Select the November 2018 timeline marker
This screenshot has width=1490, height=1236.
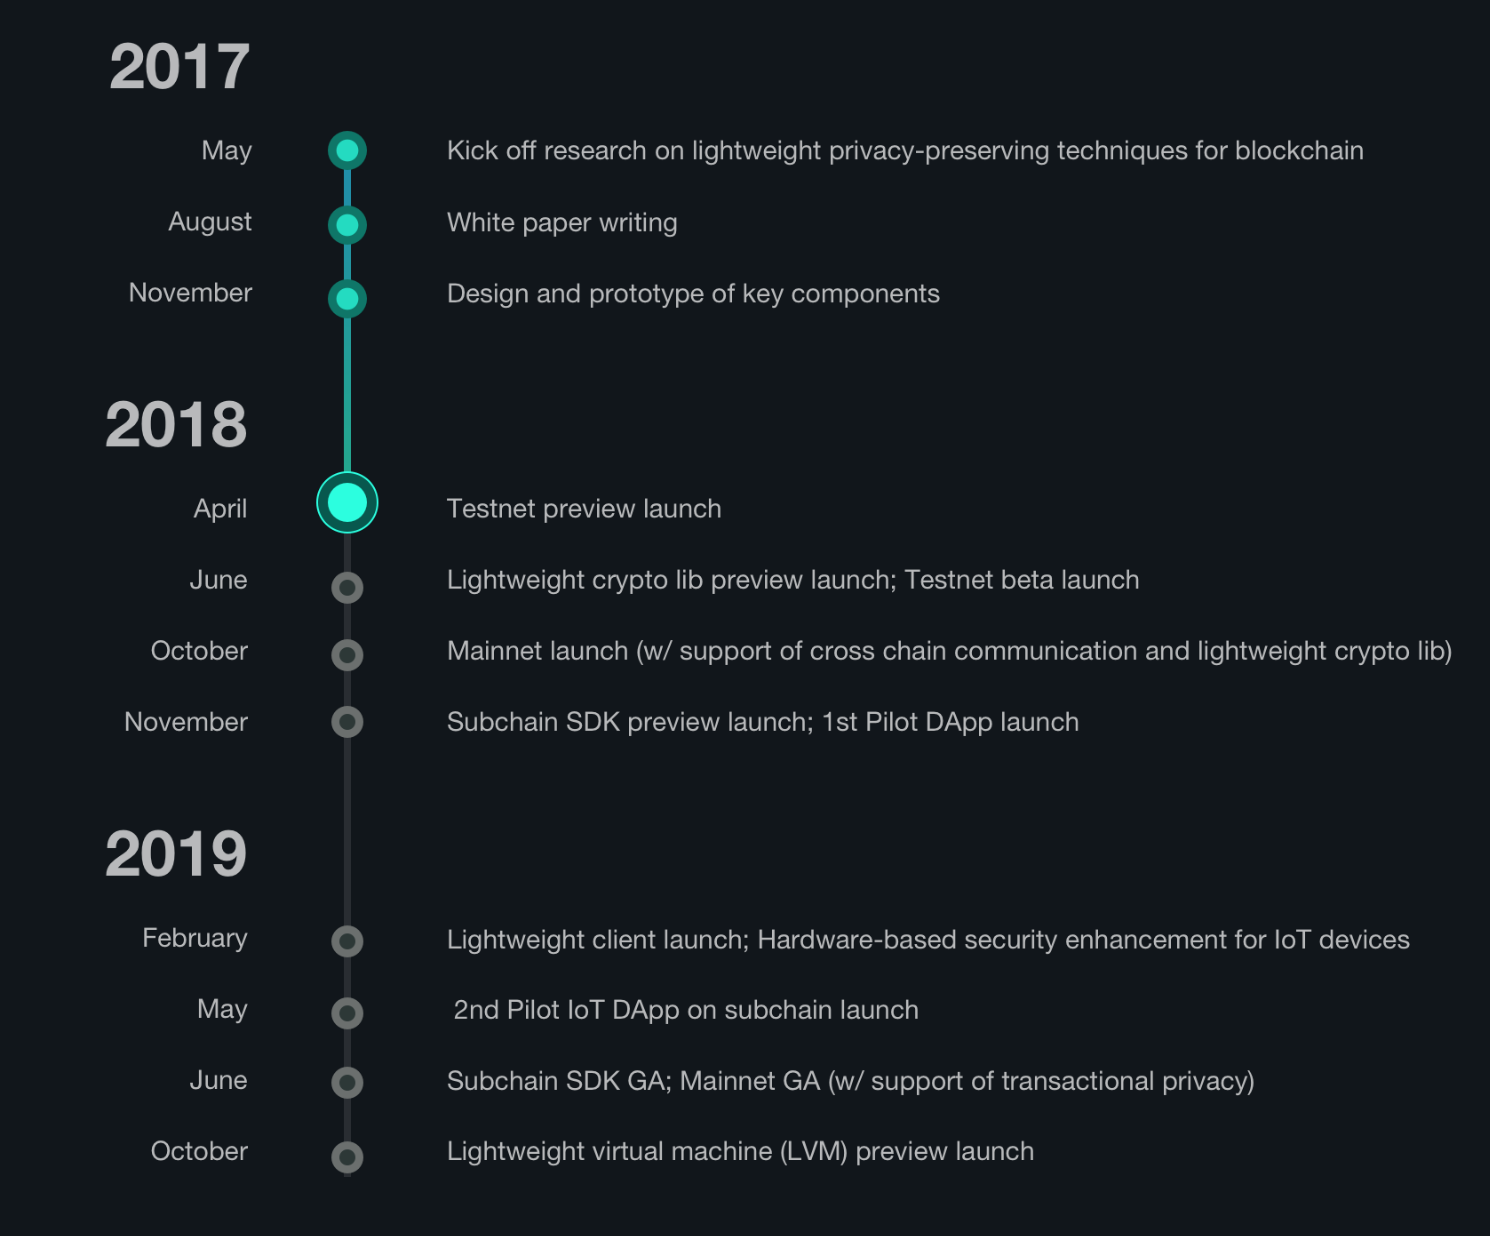click(347, 722)
